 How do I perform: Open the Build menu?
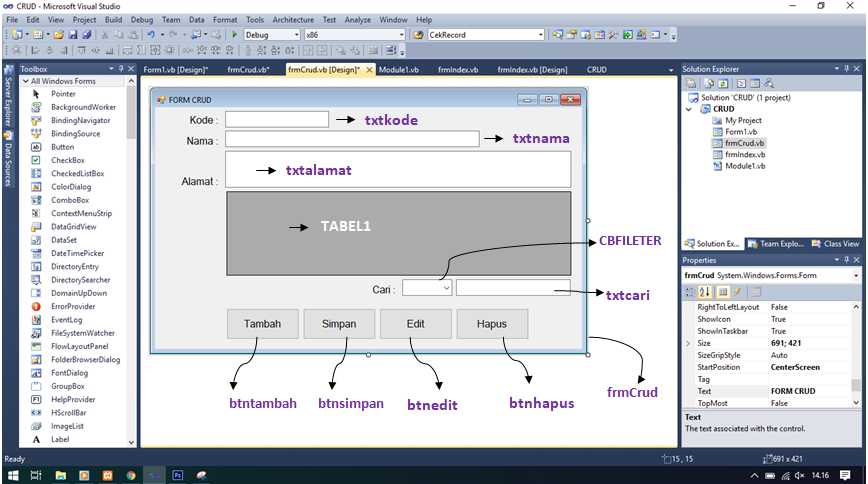pos(113,19)
